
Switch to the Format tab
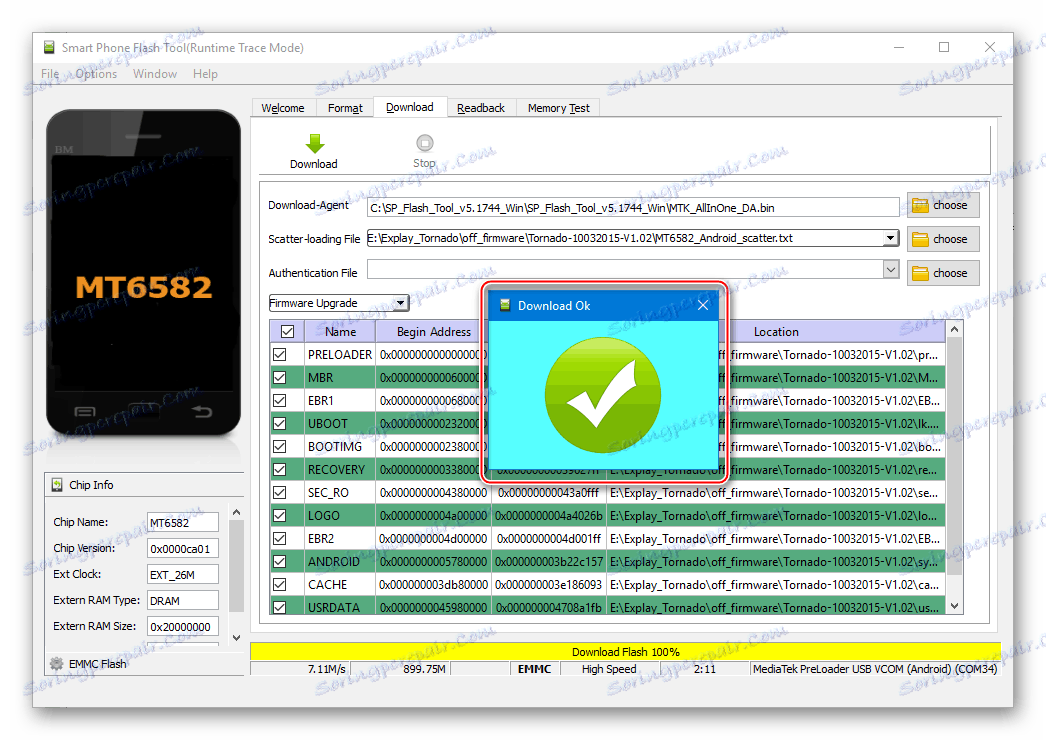[345, 108]
